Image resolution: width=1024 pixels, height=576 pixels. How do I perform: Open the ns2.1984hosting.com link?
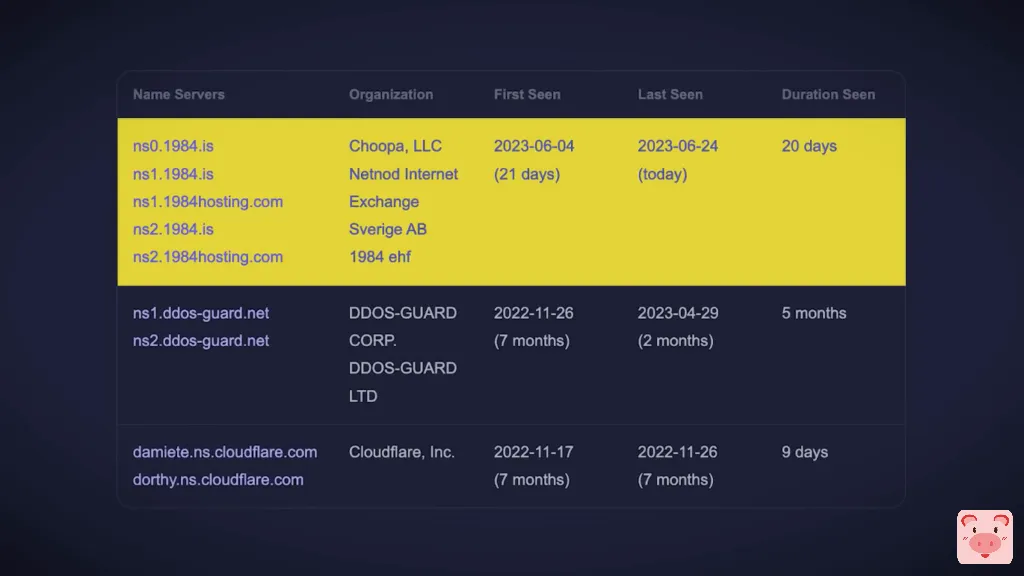[x=208, y=257]
